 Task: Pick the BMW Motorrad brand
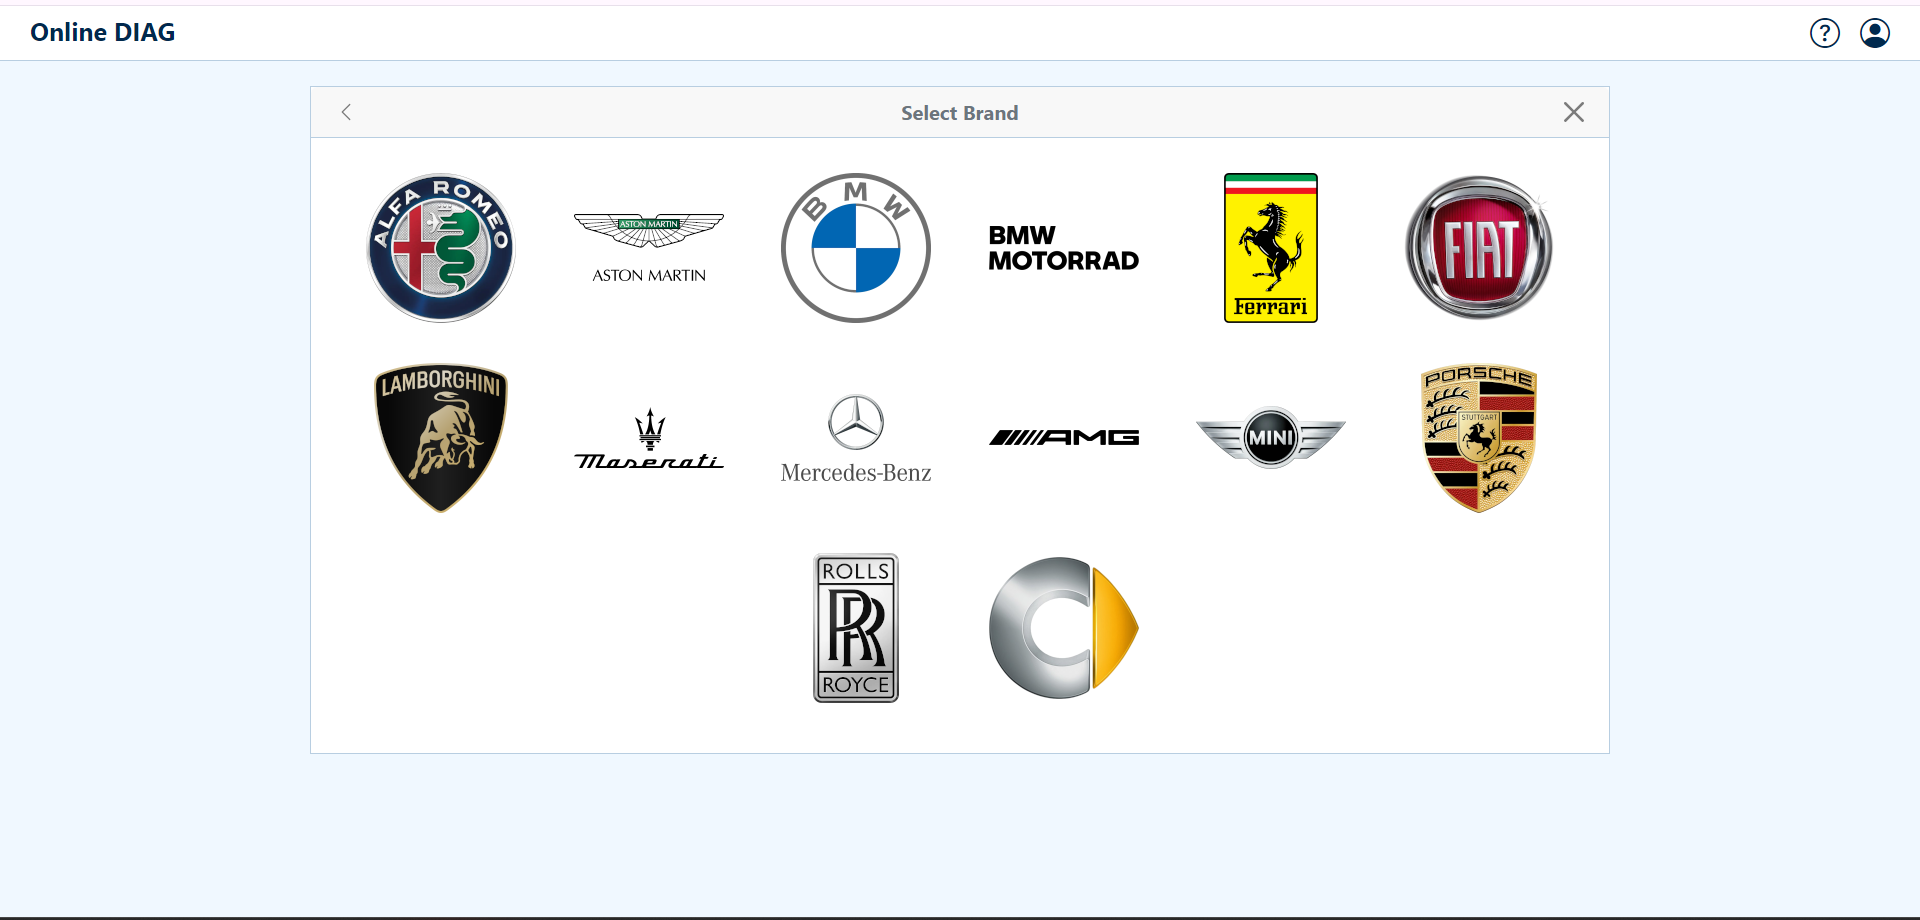1064,248
